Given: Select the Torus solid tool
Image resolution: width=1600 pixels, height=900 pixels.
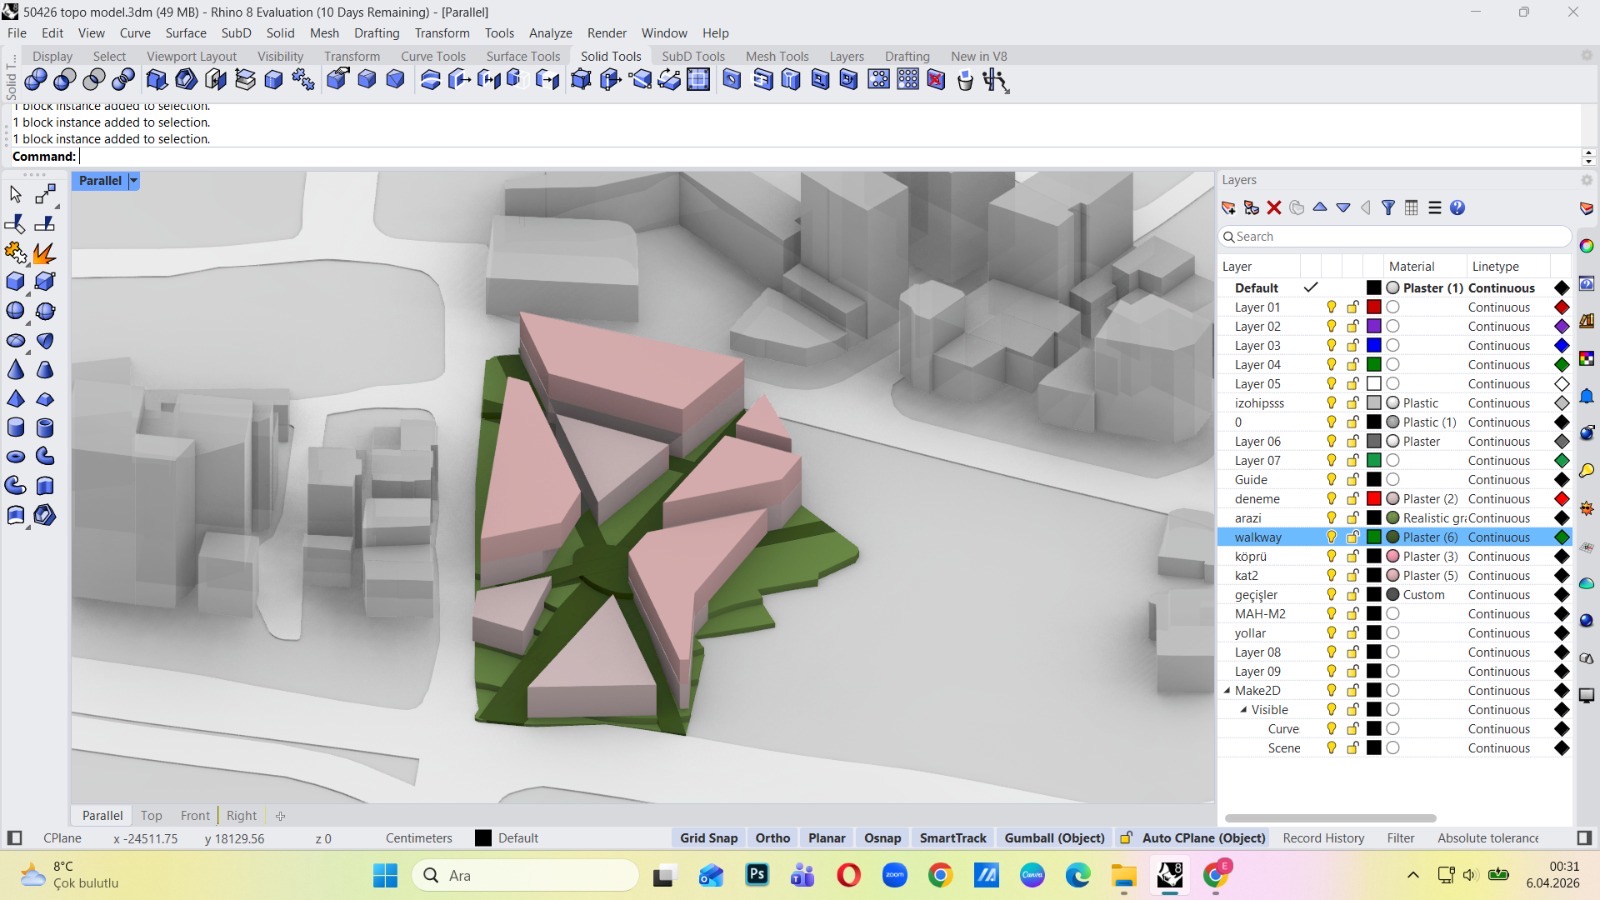Looking at the screenshot, I should point(15,457).
